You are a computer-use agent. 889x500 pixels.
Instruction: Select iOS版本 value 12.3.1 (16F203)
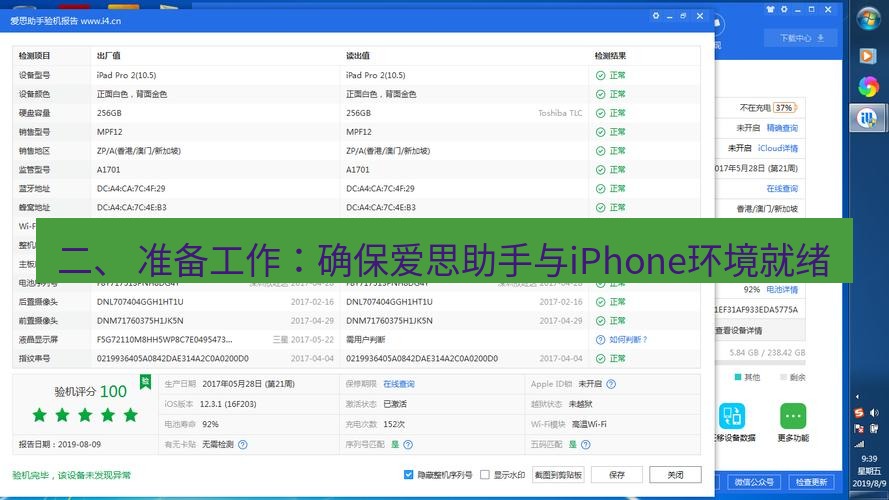pyautogui.click(x=228, y=404)
